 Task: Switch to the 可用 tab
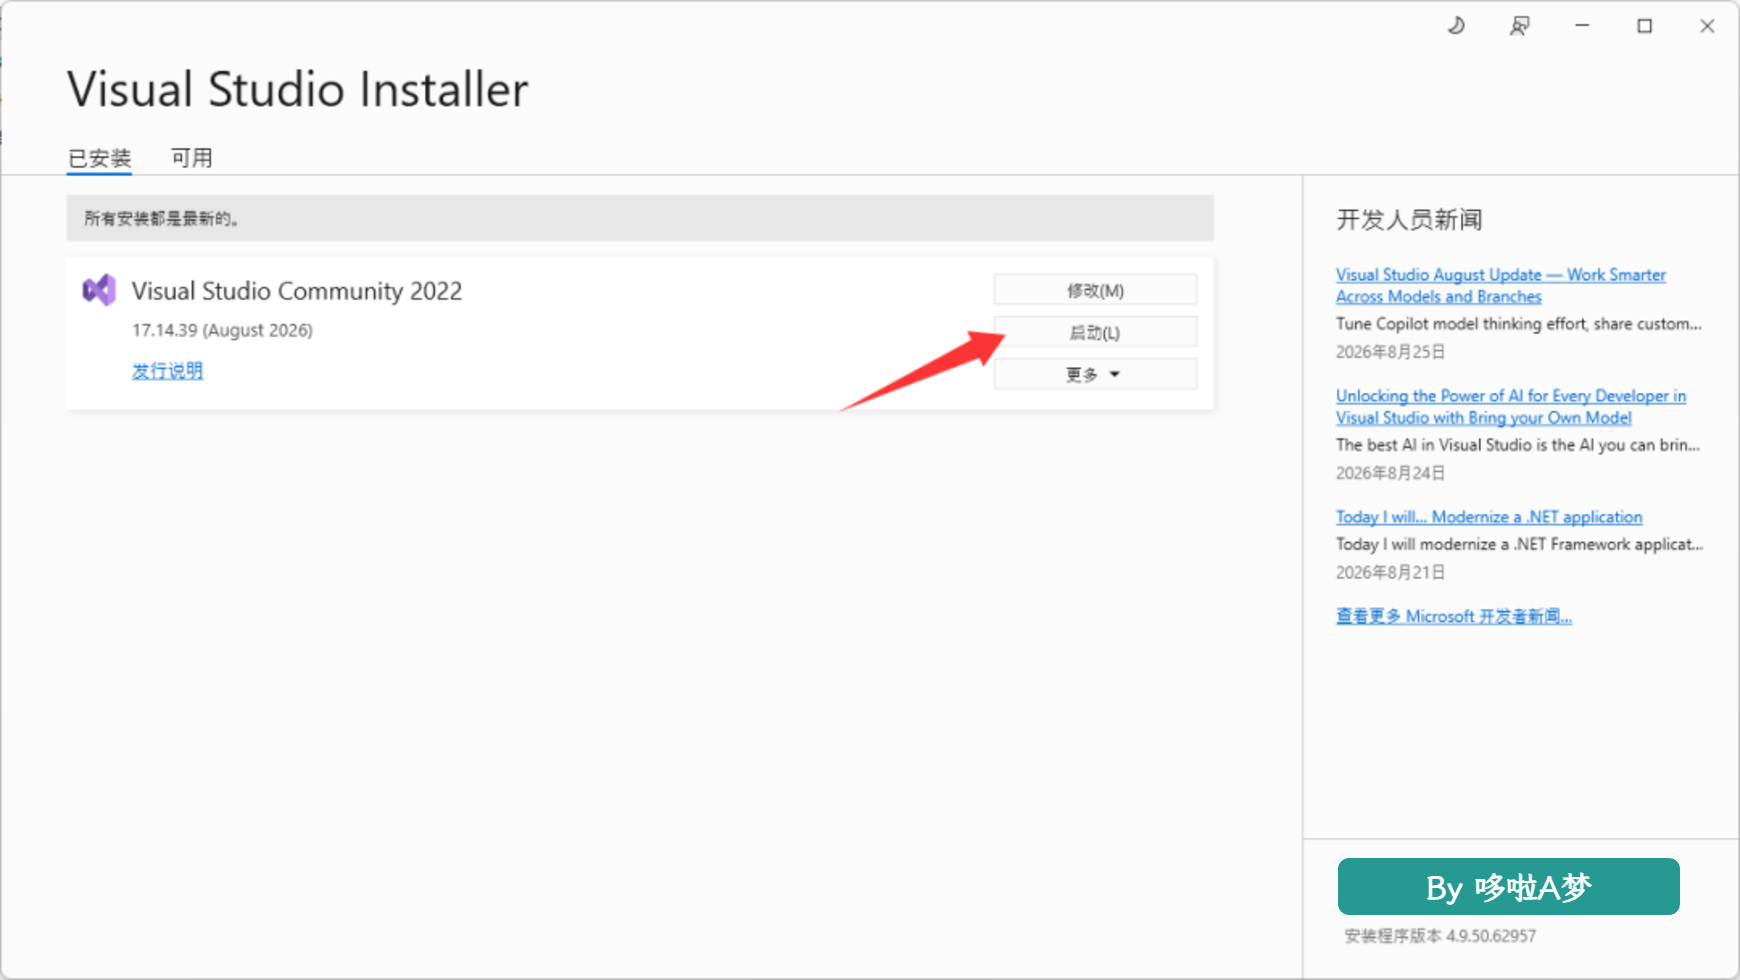(191, 158)
